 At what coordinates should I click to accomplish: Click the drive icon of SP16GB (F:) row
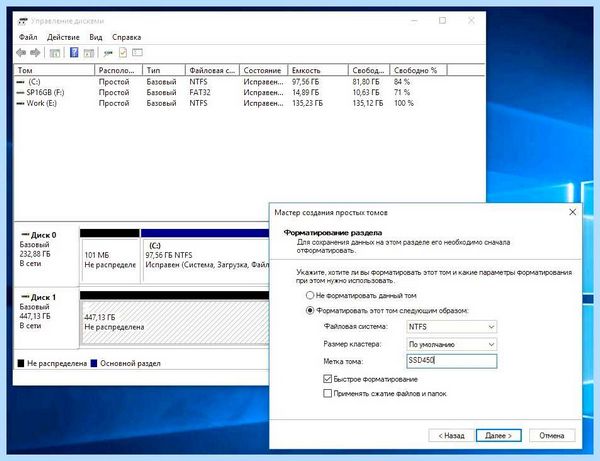pos(21,93)
